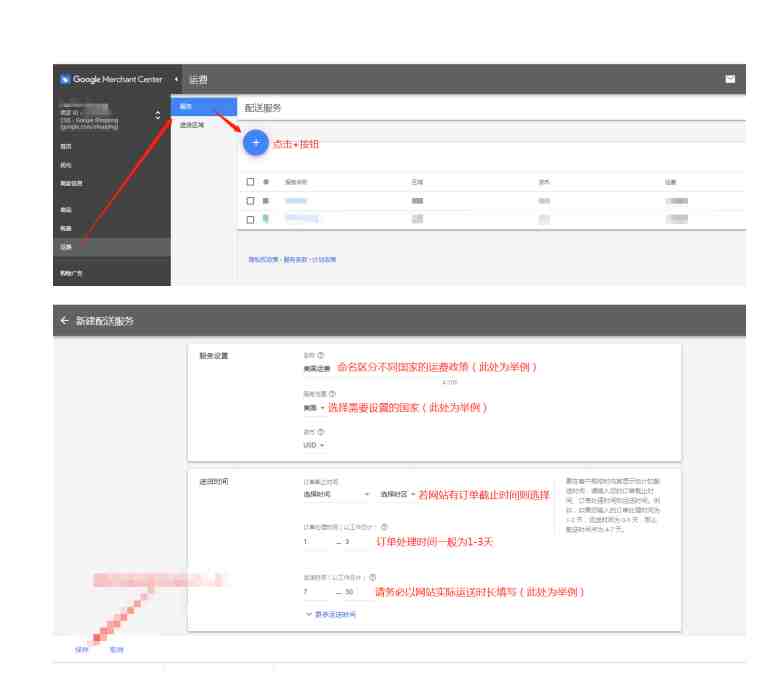Click the blue save link at bottom-left

pos(82,650)
